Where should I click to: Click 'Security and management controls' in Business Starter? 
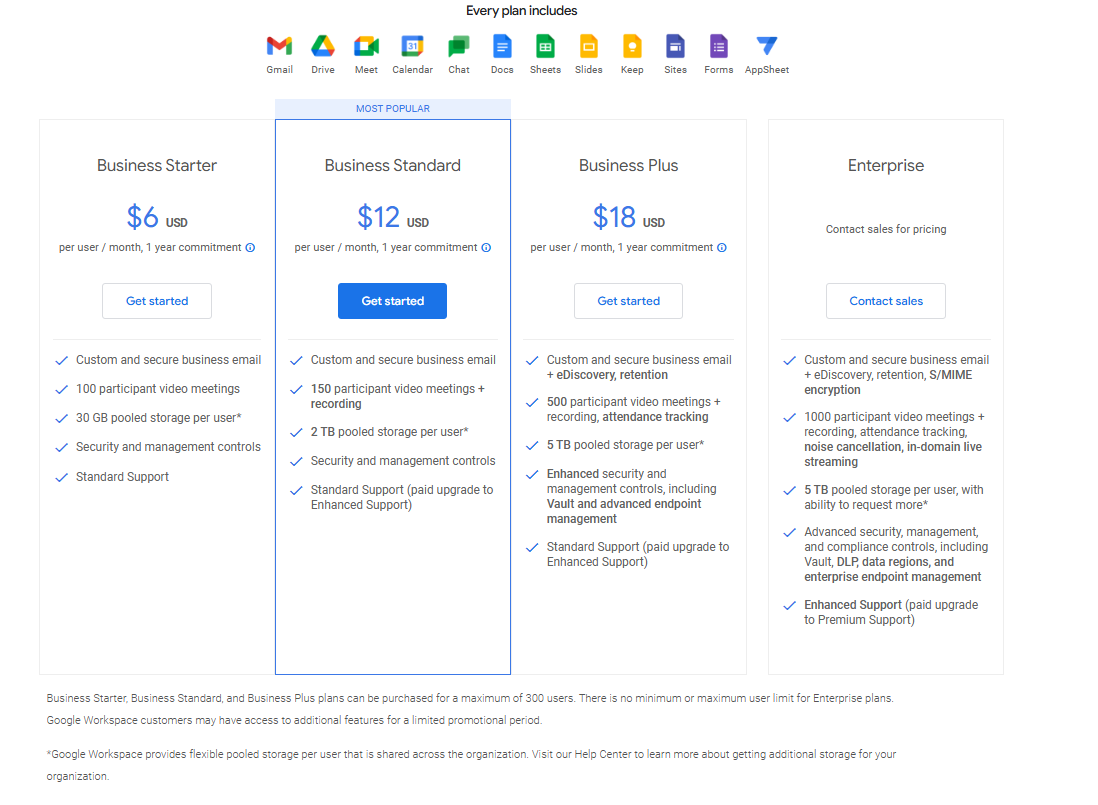pyautogui.click(x=168, y=447)
